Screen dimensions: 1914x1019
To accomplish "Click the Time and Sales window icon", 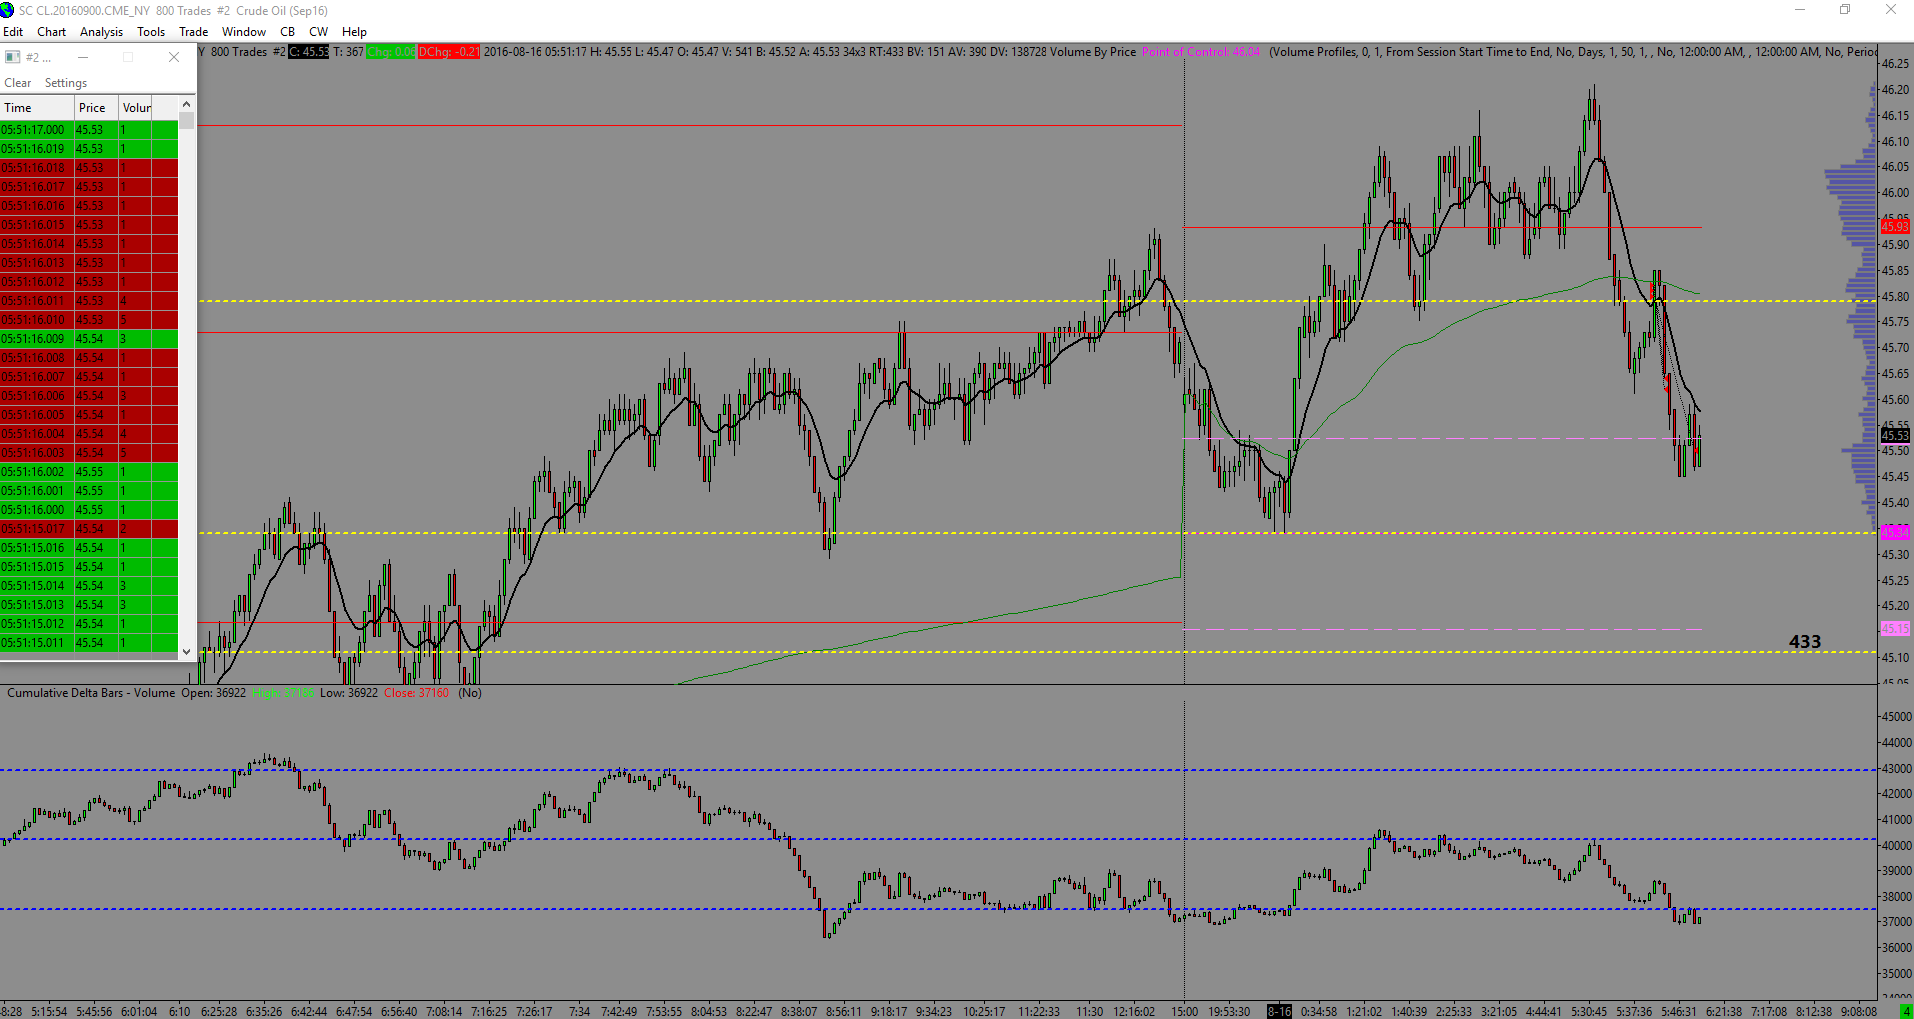I will [x=13, y=57].
